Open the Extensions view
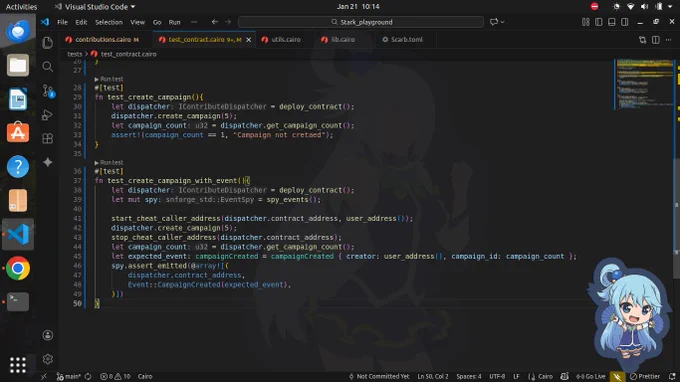This screenshot has height=382, width=680. click(48, 138)
